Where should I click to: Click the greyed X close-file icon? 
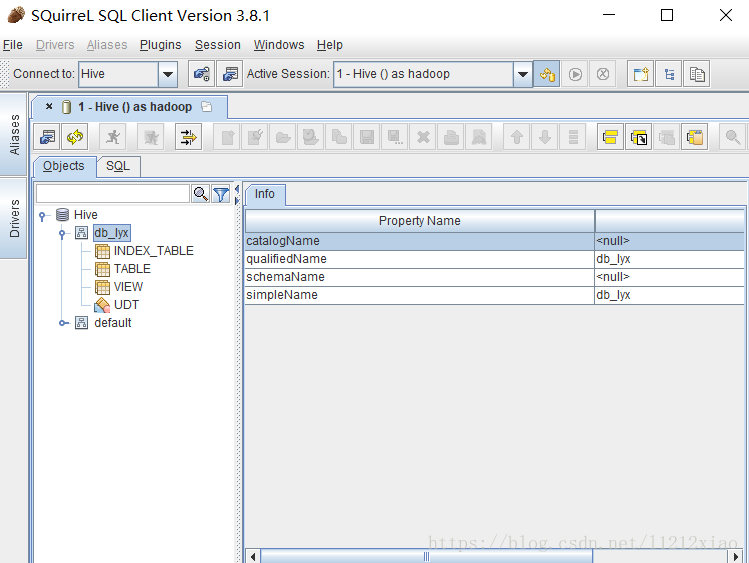423,138
